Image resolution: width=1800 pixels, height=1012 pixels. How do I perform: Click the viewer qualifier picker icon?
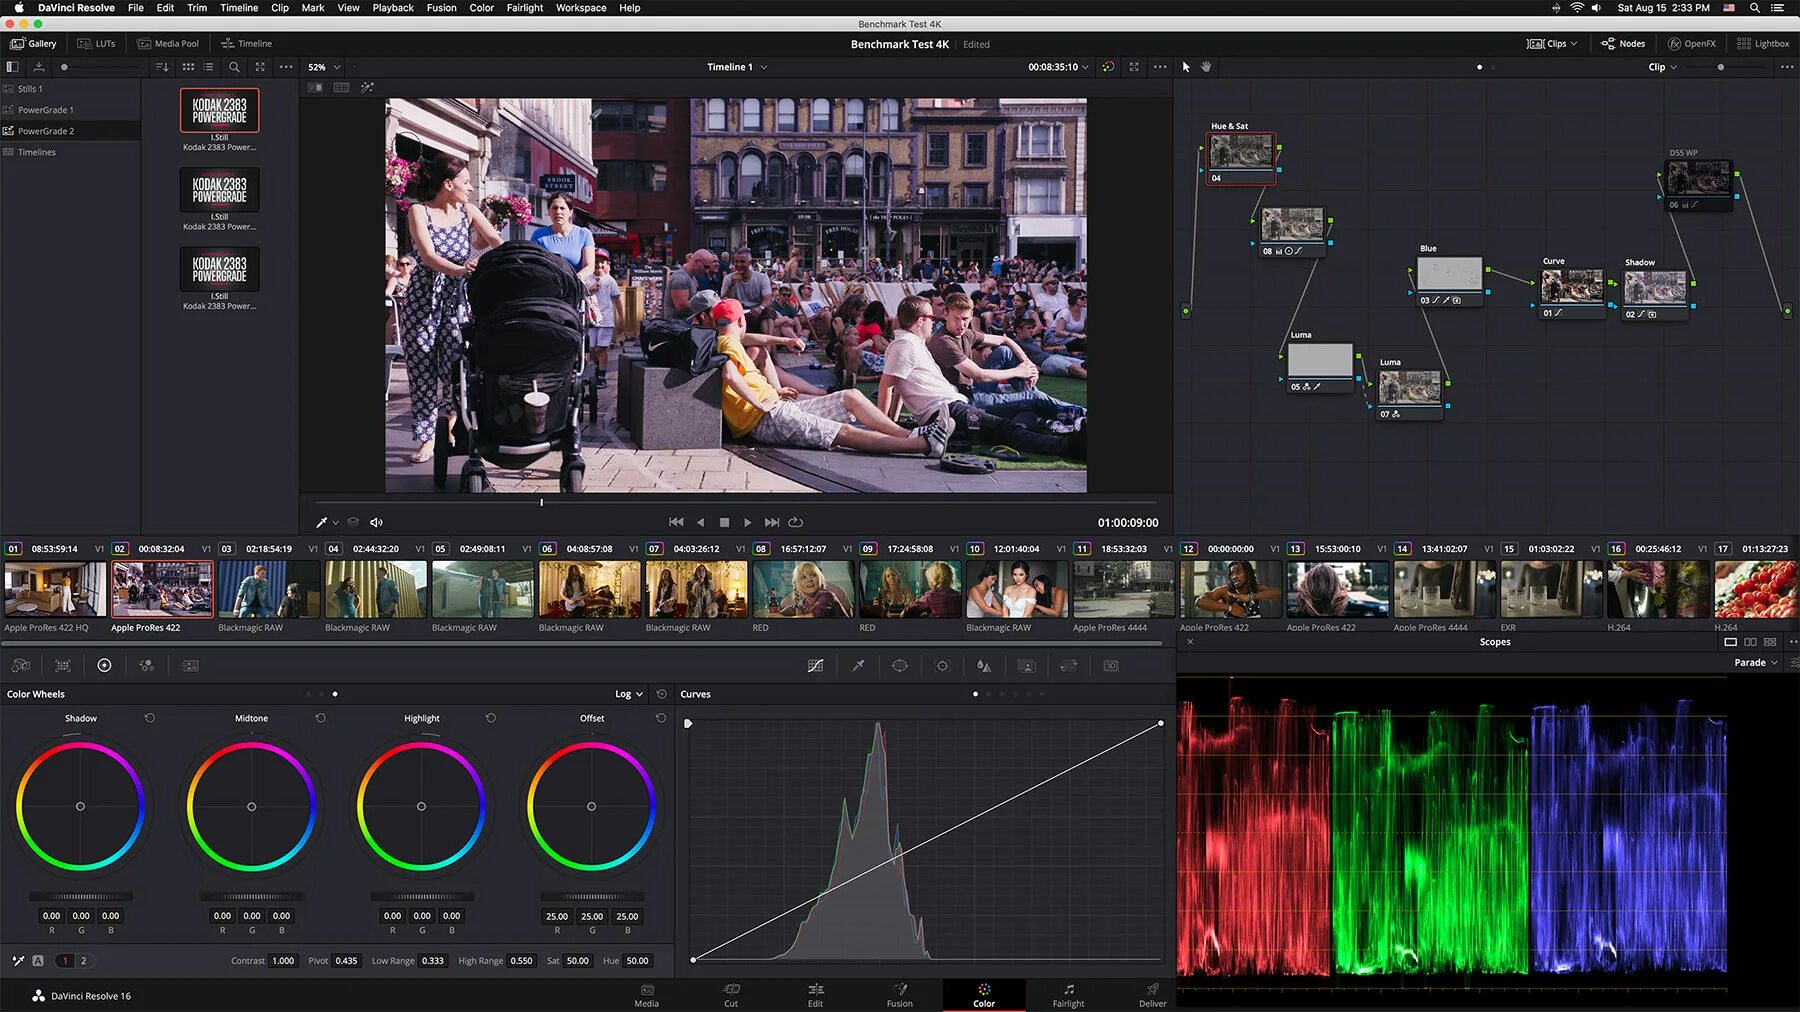pyautogui.click(x=322, y=522)
